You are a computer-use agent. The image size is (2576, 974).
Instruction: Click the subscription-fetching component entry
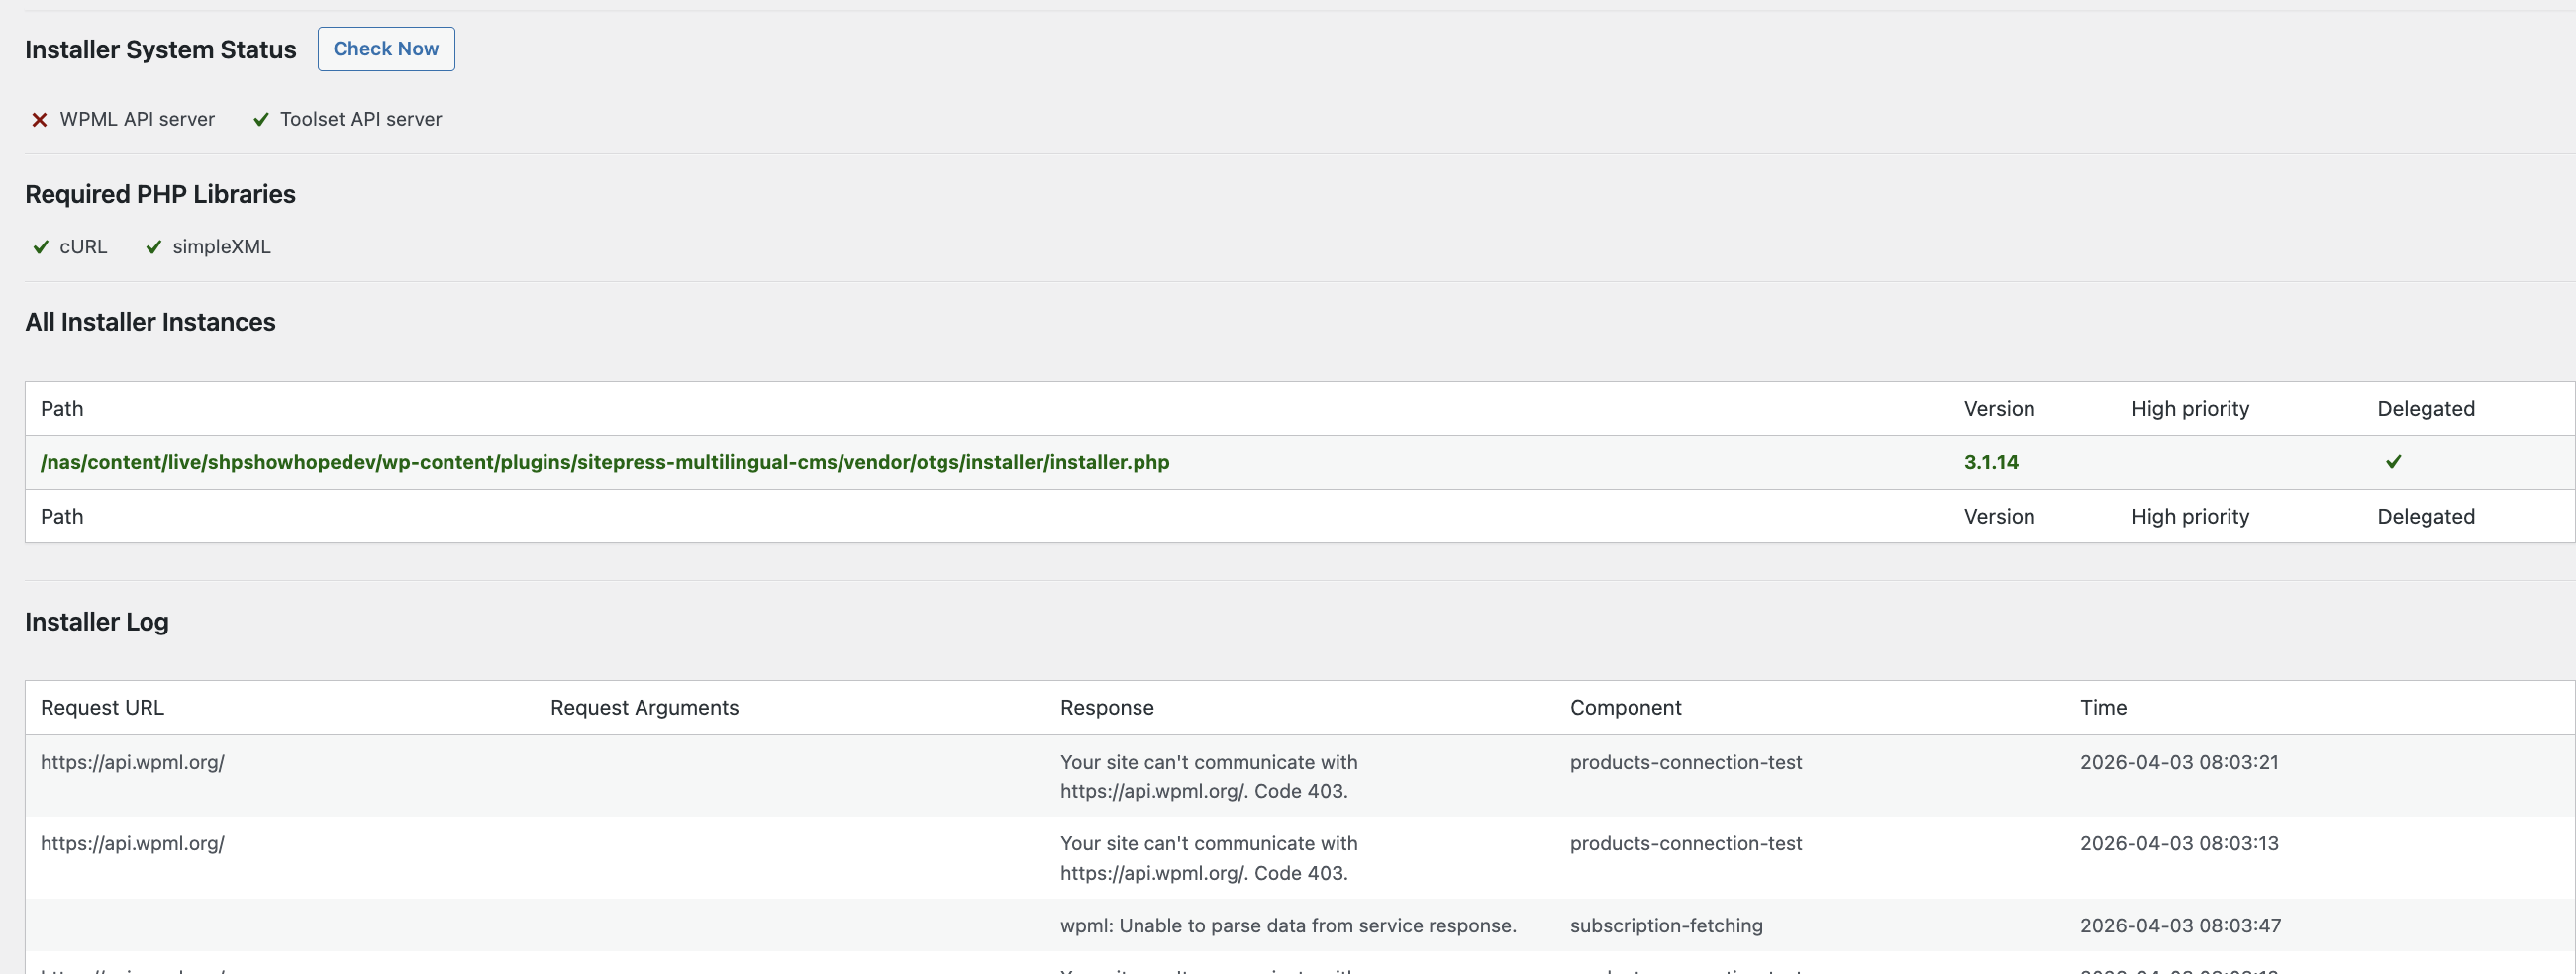tap(1666, 925)
